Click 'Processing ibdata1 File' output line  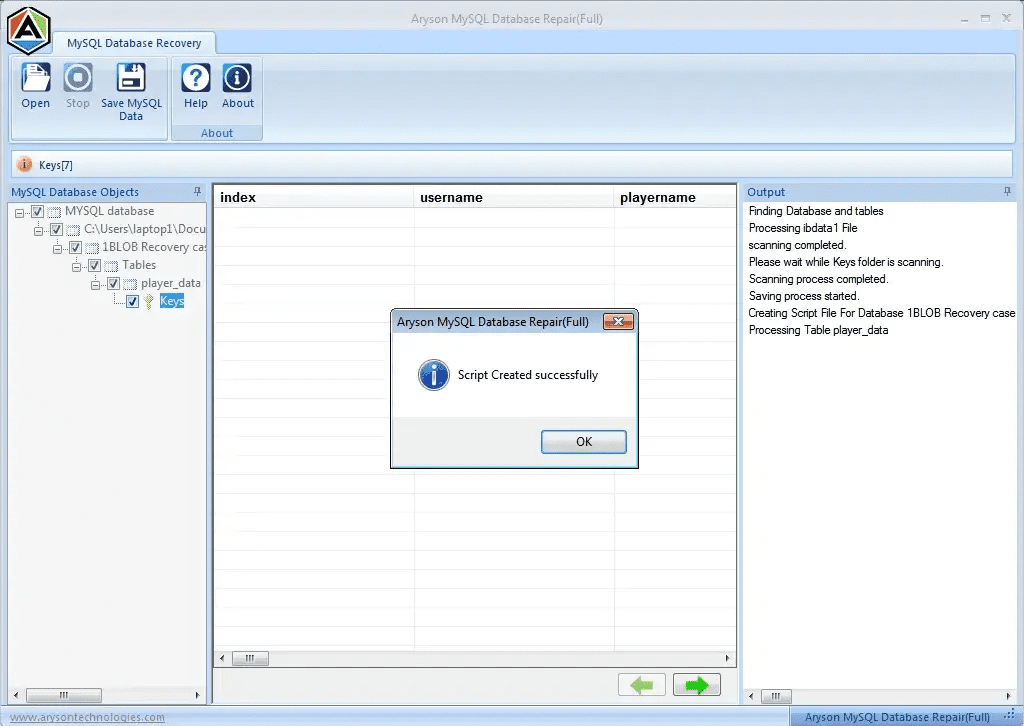click(803, 228)
